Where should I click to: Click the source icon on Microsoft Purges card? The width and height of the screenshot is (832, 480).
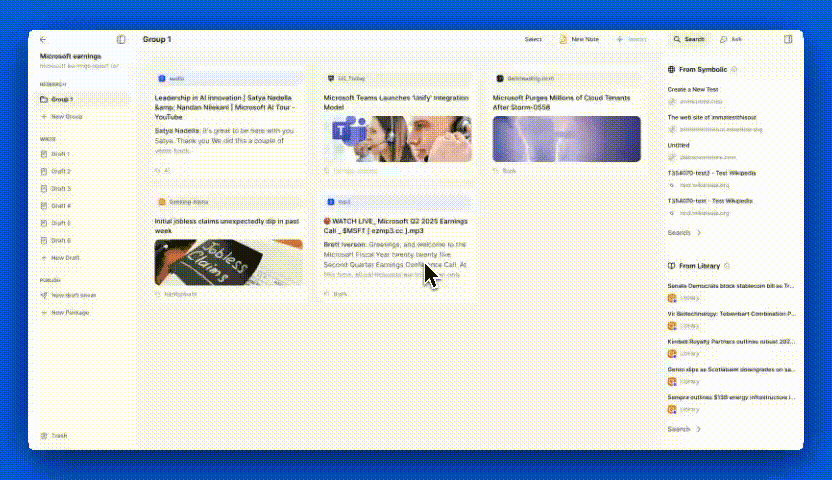pyautogui.click(x=500, y=78)
